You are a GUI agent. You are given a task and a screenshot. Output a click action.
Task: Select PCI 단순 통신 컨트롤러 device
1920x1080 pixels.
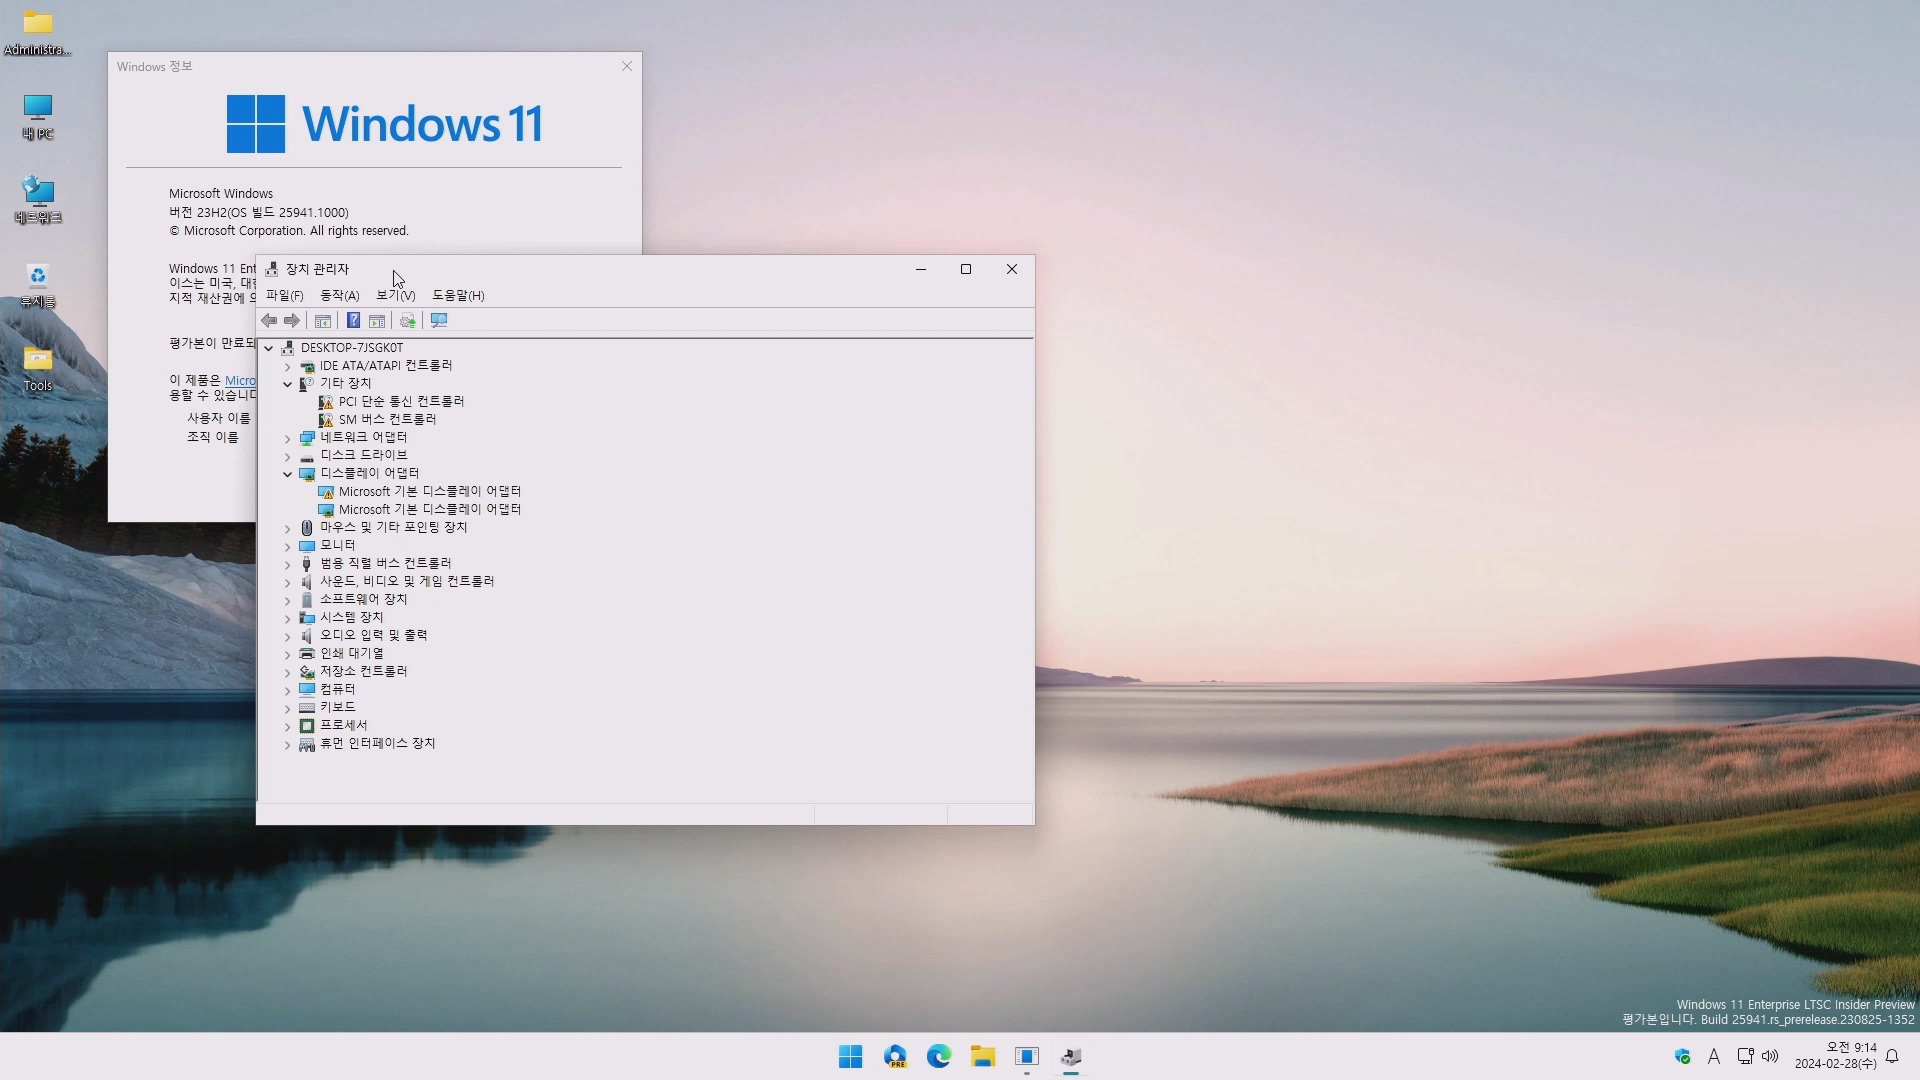(x=401, y=402)
